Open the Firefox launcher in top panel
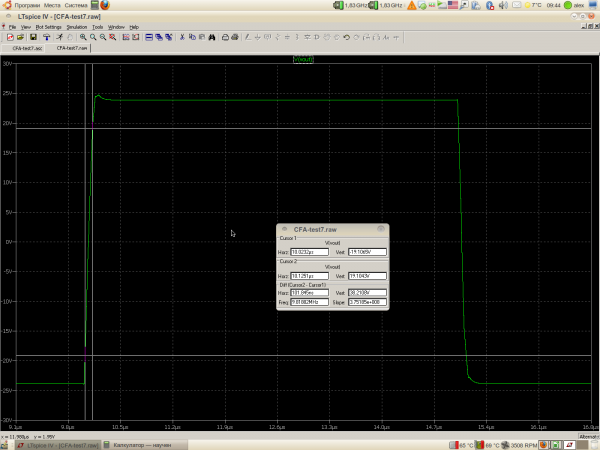 [105, 5]
